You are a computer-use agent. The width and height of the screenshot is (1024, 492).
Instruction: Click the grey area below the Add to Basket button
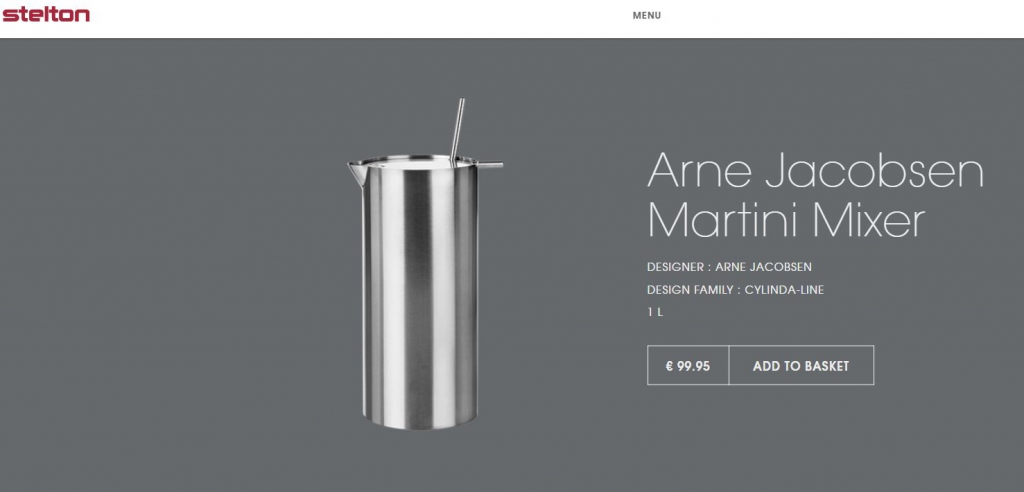point(761,438)
